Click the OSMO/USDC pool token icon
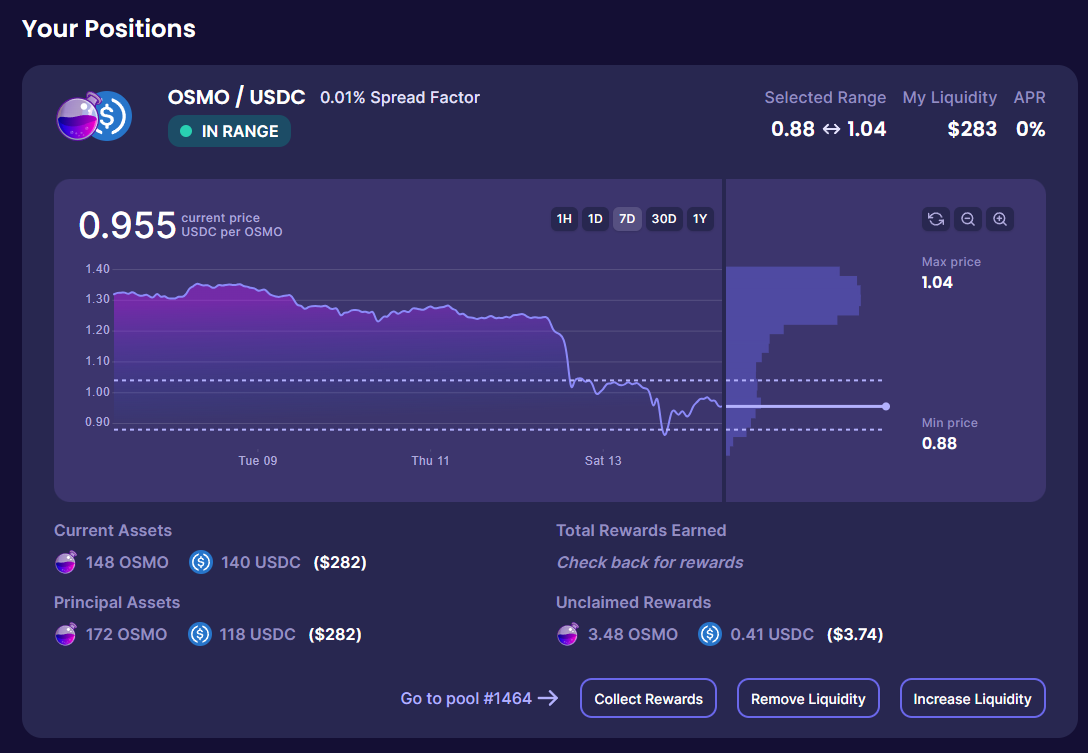This screenshot has height=753, width=1088. 93,116
